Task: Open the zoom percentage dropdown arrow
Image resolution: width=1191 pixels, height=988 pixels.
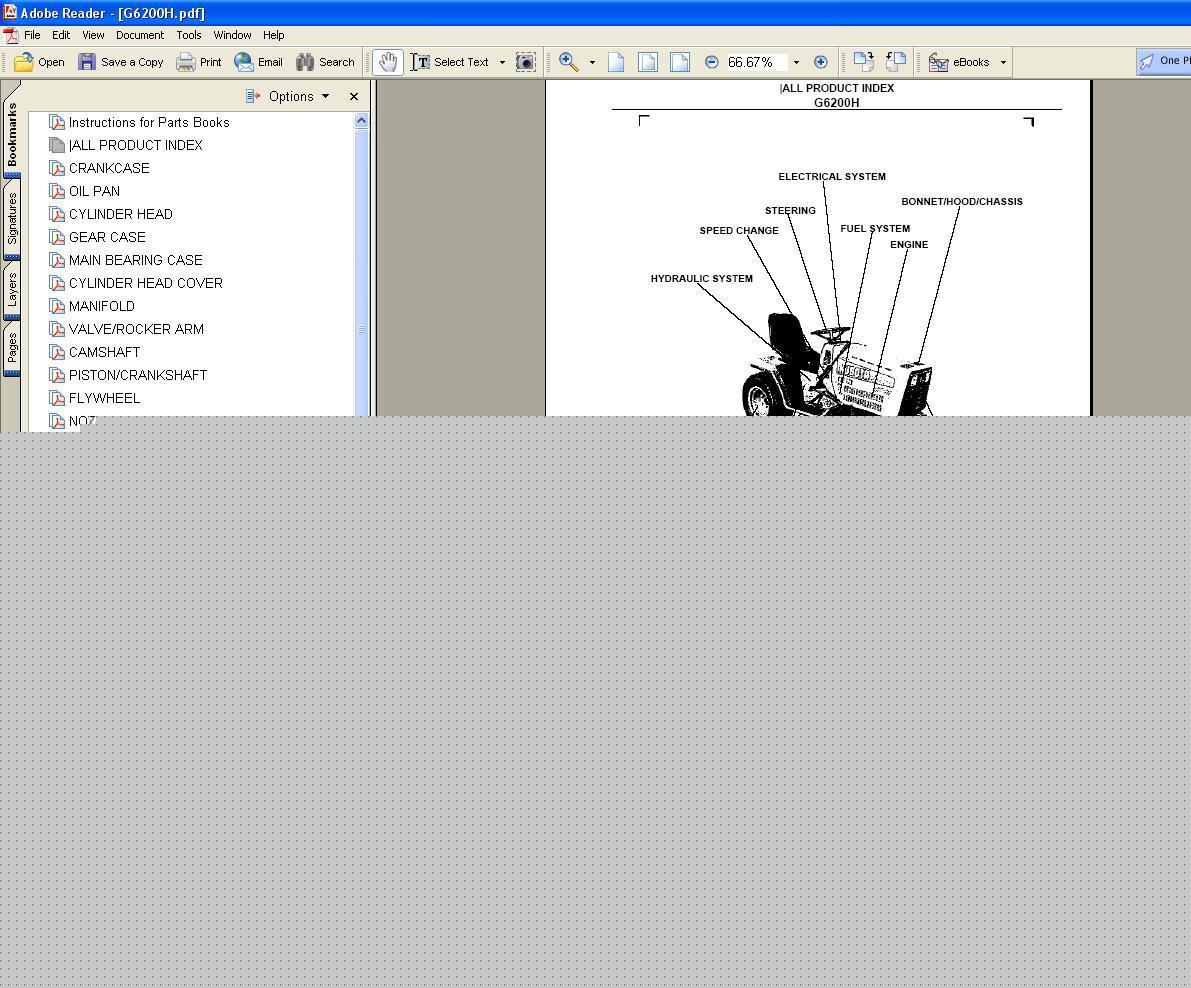Action: coord(796,62)
